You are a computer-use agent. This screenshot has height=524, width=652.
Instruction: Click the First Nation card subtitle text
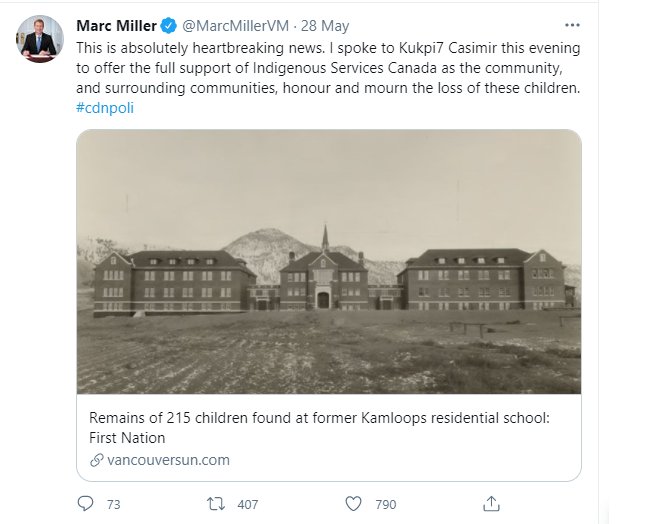click(x=127, y=438)
